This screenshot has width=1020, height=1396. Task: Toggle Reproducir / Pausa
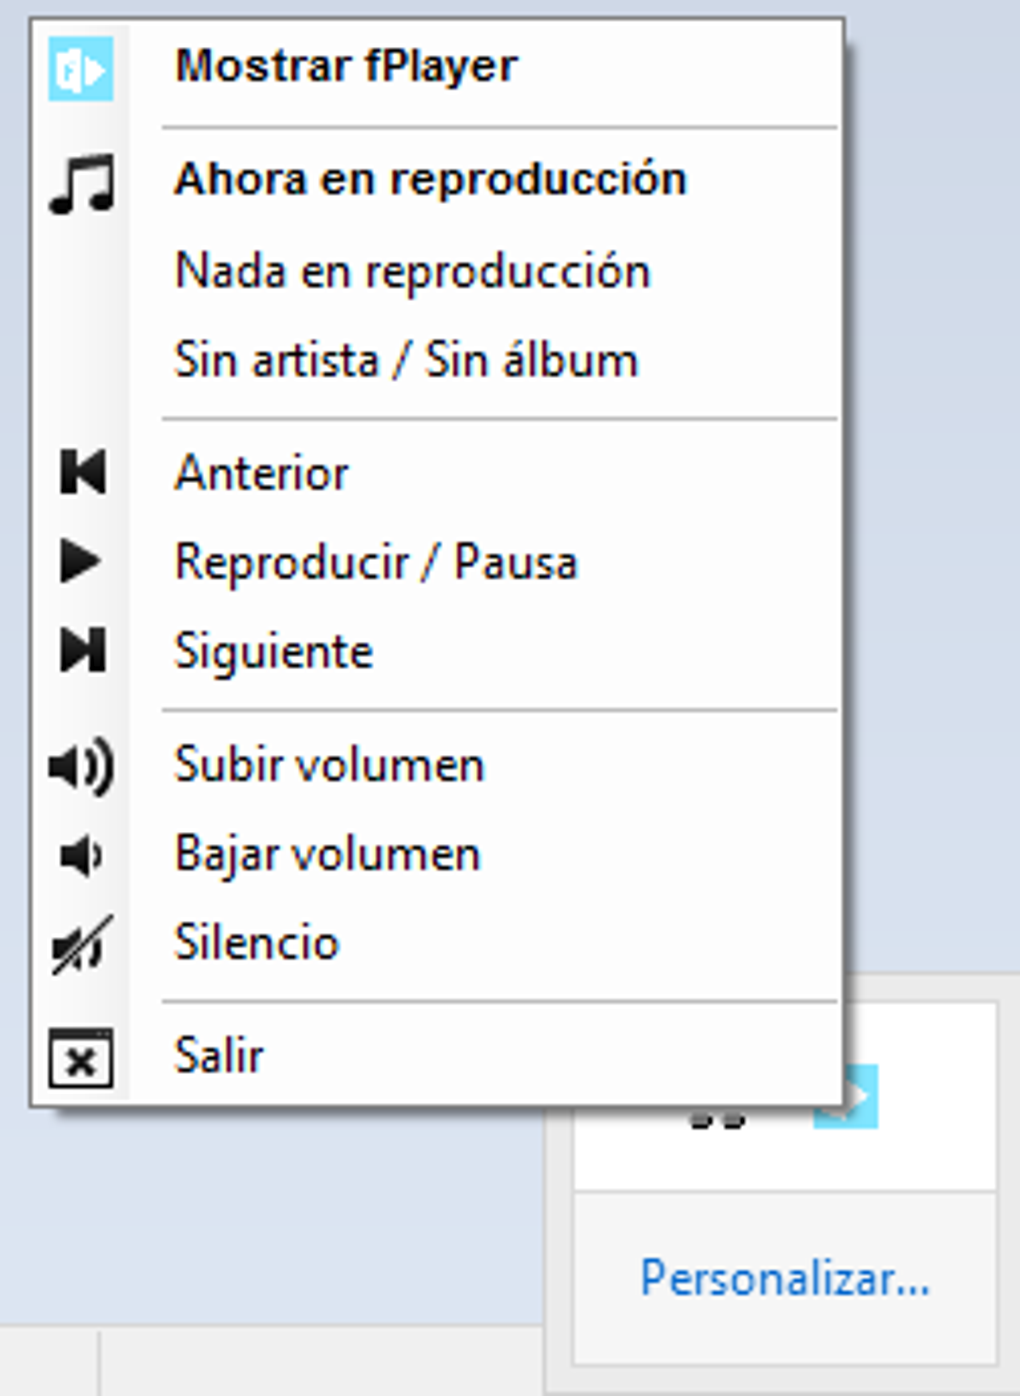pos(376,562)
